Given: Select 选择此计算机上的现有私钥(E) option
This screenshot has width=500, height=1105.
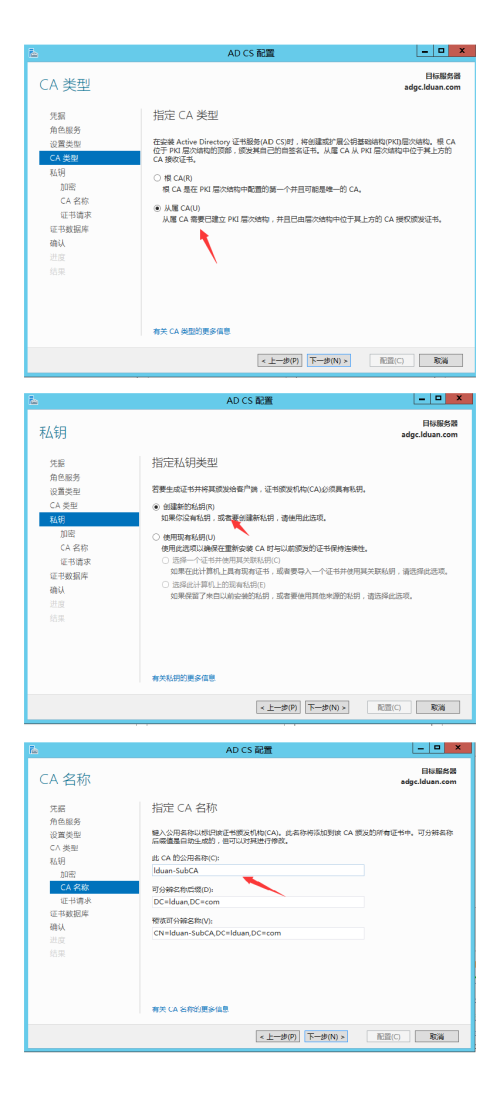Looking at the screenshot, I should click(x=166, y=585).
